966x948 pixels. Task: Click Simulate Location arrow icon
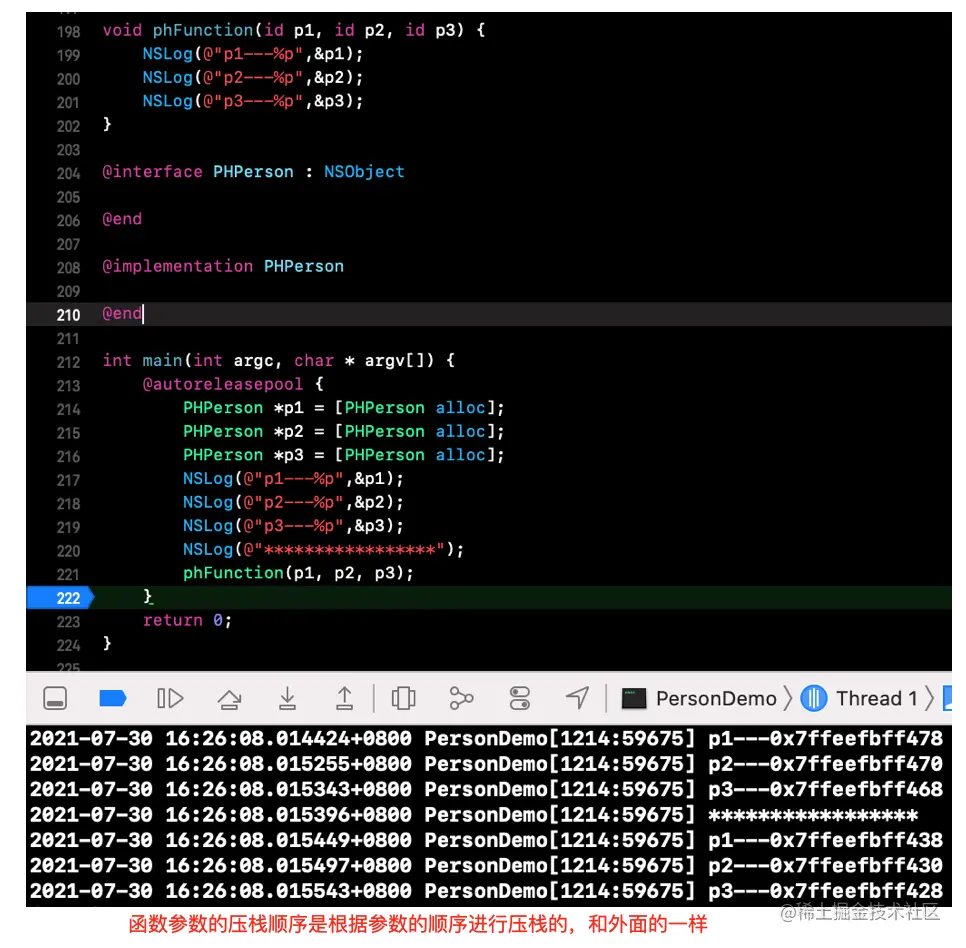[x=577, y=698]
